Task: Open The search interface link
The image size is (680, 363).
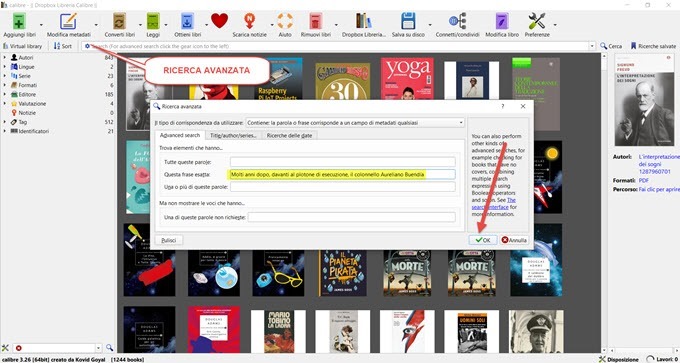Action: pyautogui.click(x=494, y=204)
